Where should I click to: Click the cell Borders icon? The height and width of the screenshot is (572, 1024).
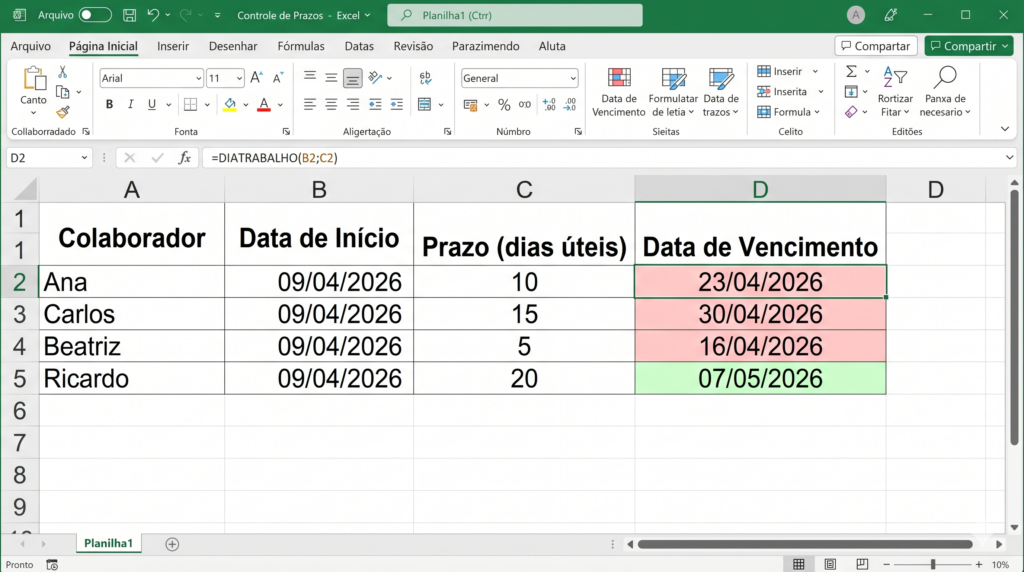(190, 104)
